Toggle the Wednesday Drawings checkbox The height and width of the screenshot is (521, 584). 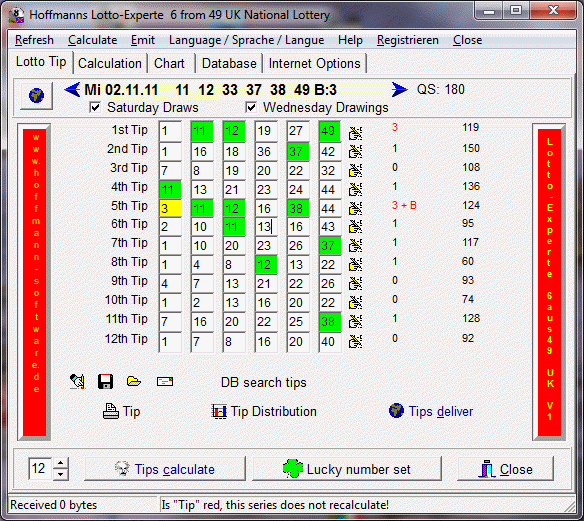click(251, 108)
